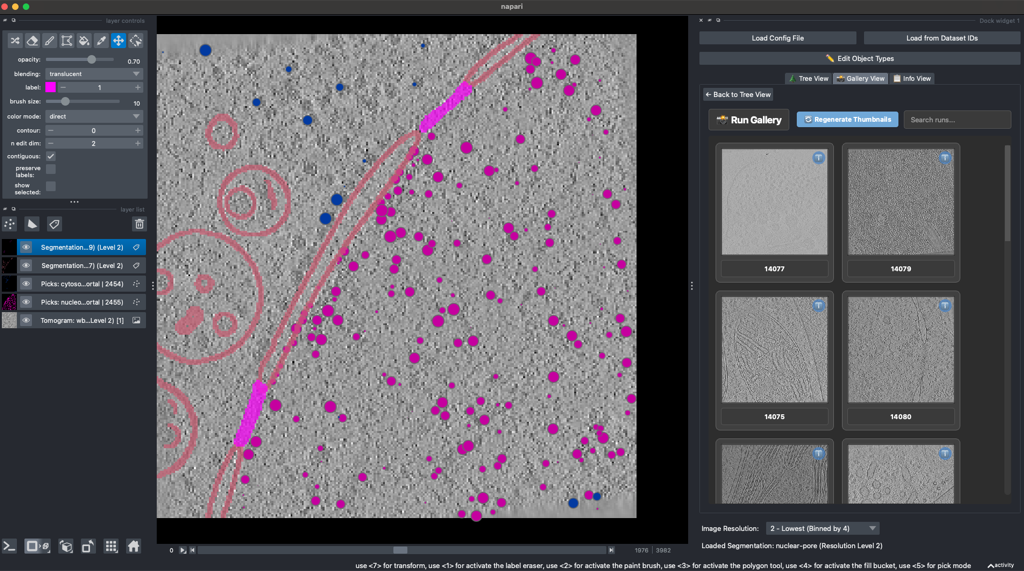
Task: Select the fill bucket tool
Action: 84,41
